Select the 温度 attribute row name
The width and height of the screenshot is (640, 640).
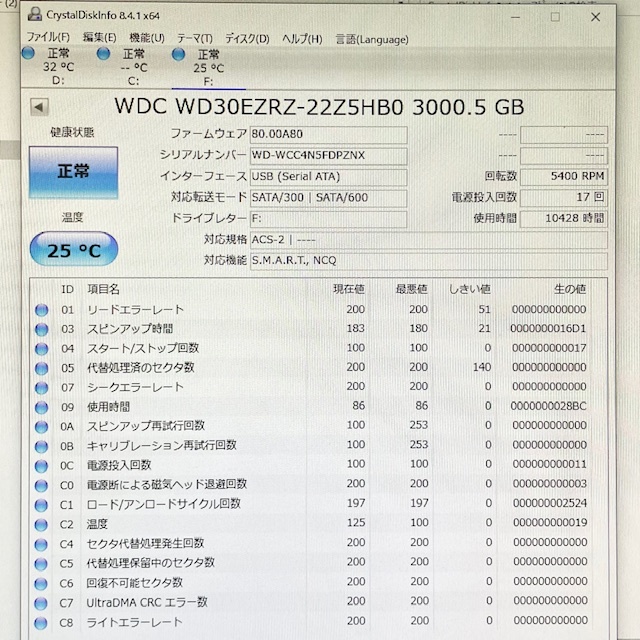pos(97,524)
